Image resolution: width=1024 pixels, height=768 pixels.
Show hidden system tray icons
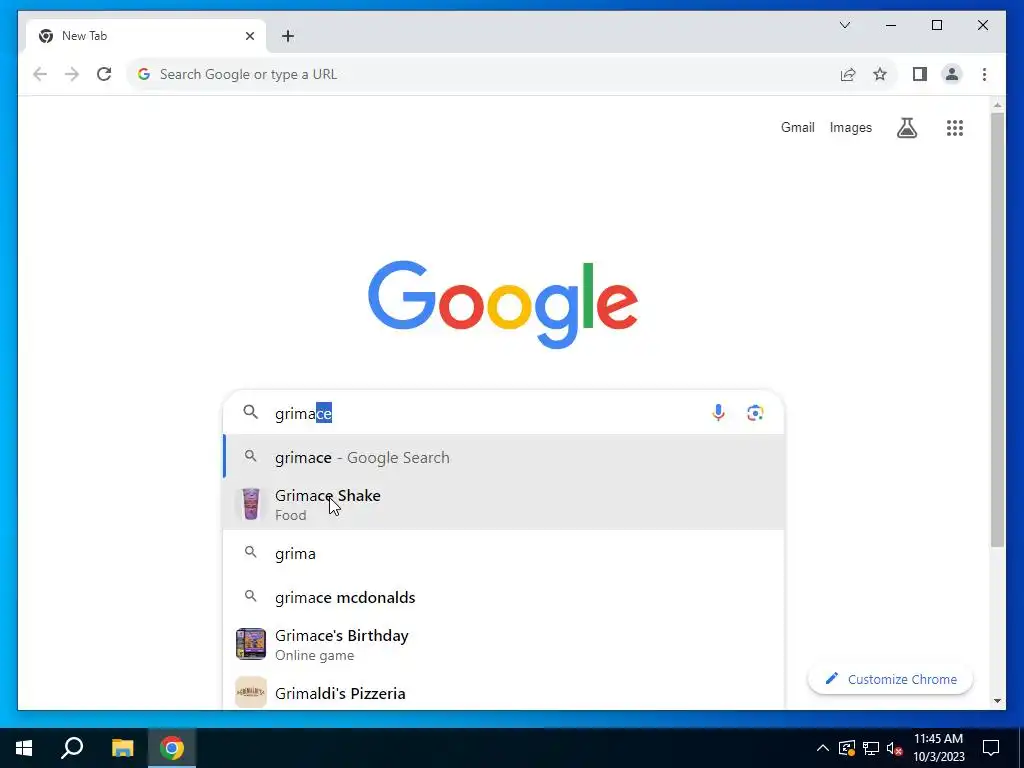[823, 748]
